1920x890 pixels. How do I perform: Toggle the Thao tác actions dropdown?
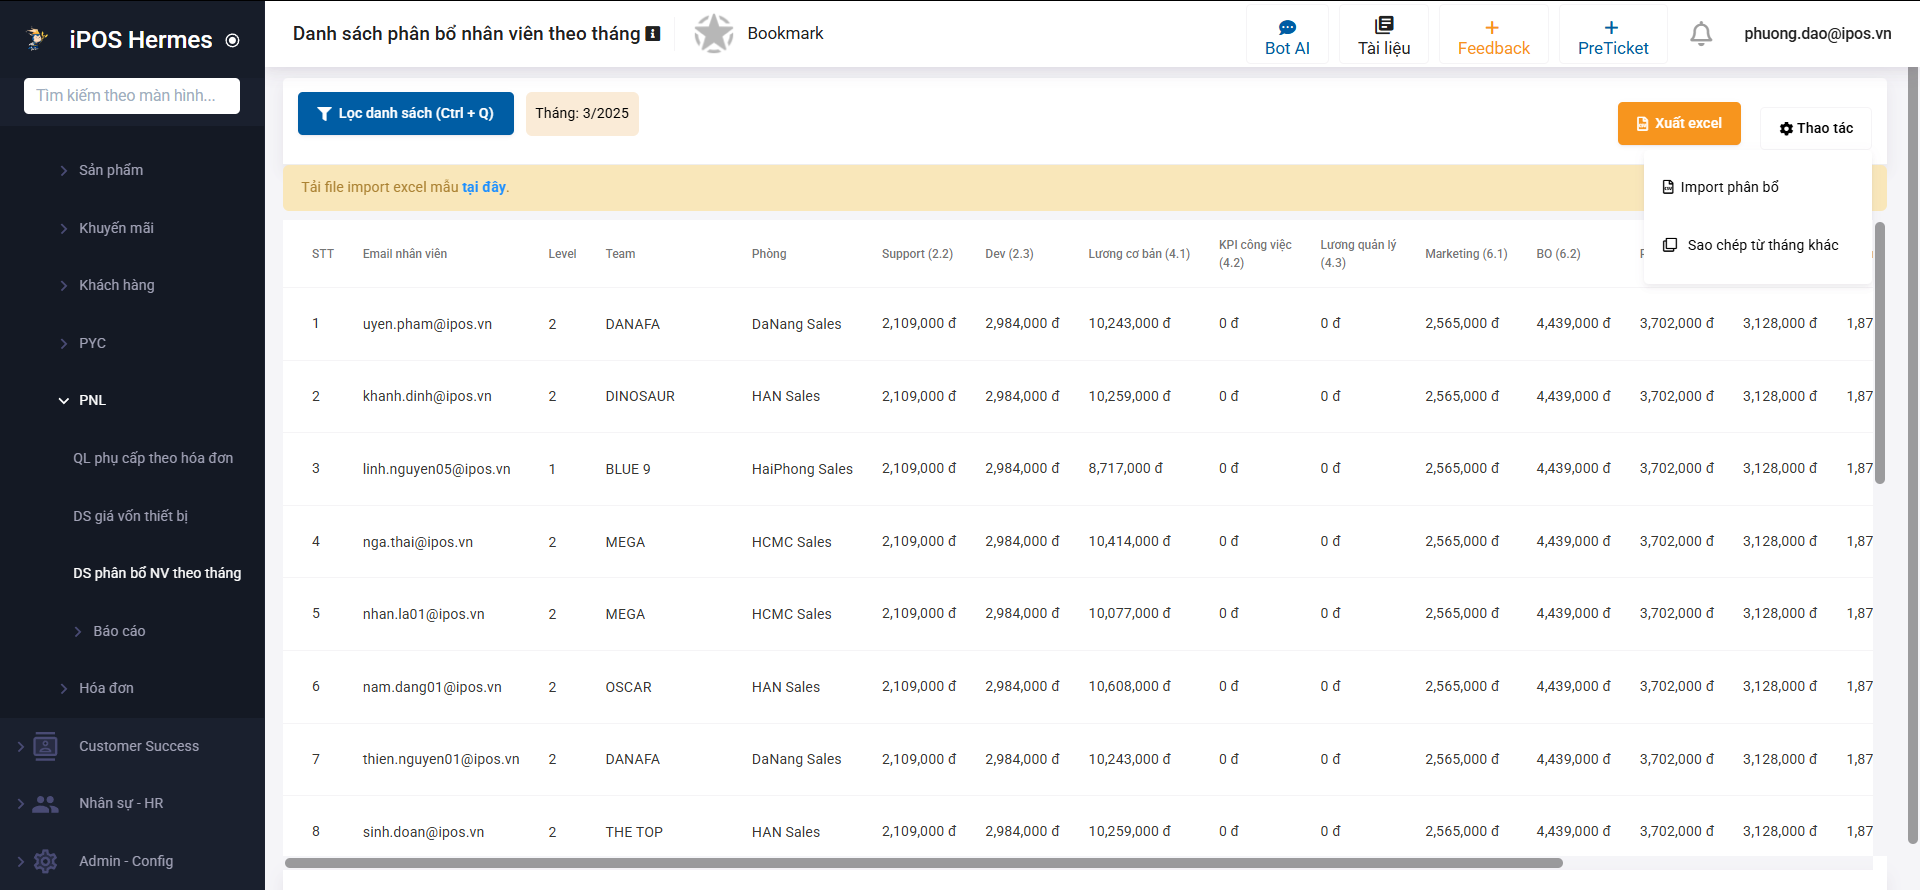coord(1815,128)
